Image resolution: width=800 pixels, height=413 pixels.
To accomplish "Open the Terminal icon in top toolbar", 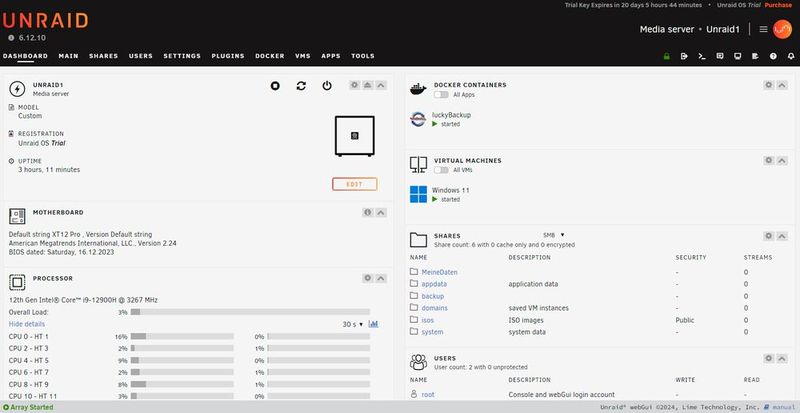I will [x=702, y=56].
